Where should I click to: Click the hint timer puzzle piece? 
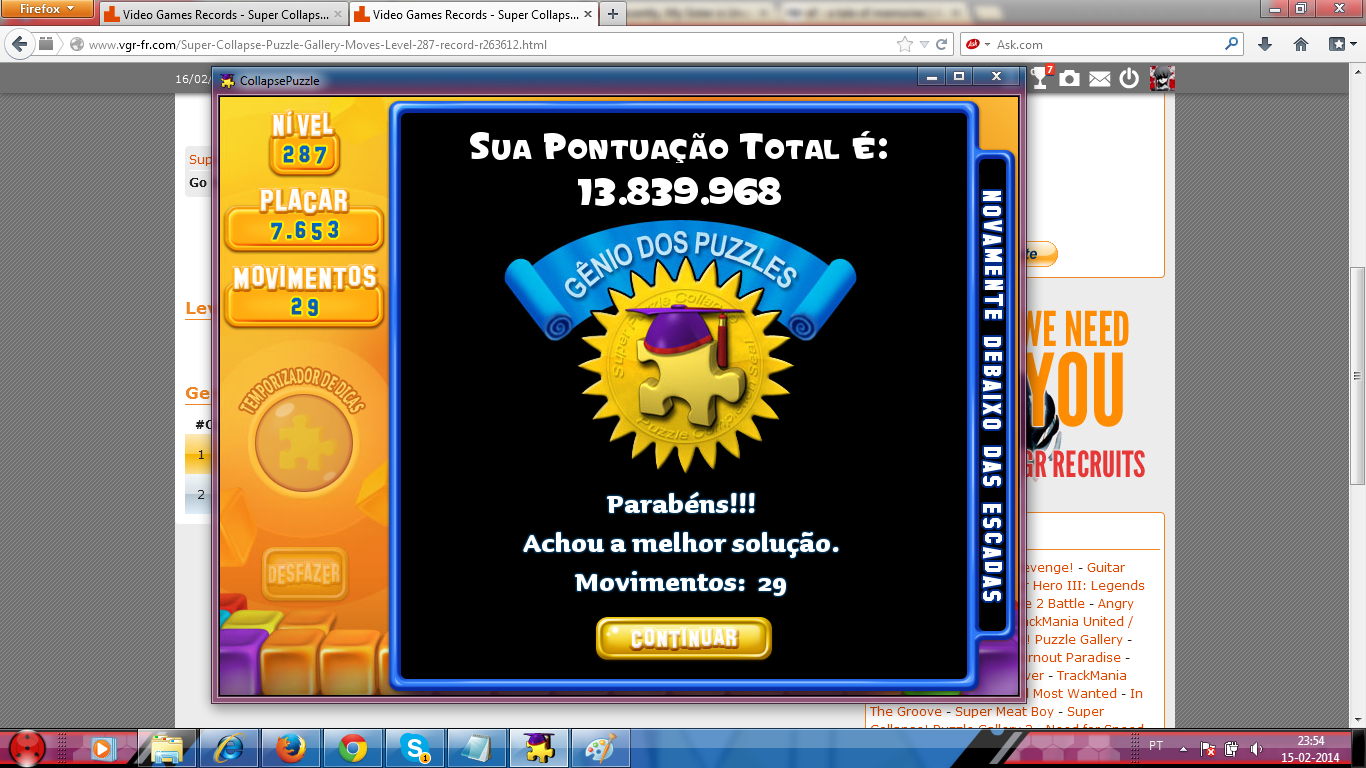pyautogui.click(x=303, y=441)
